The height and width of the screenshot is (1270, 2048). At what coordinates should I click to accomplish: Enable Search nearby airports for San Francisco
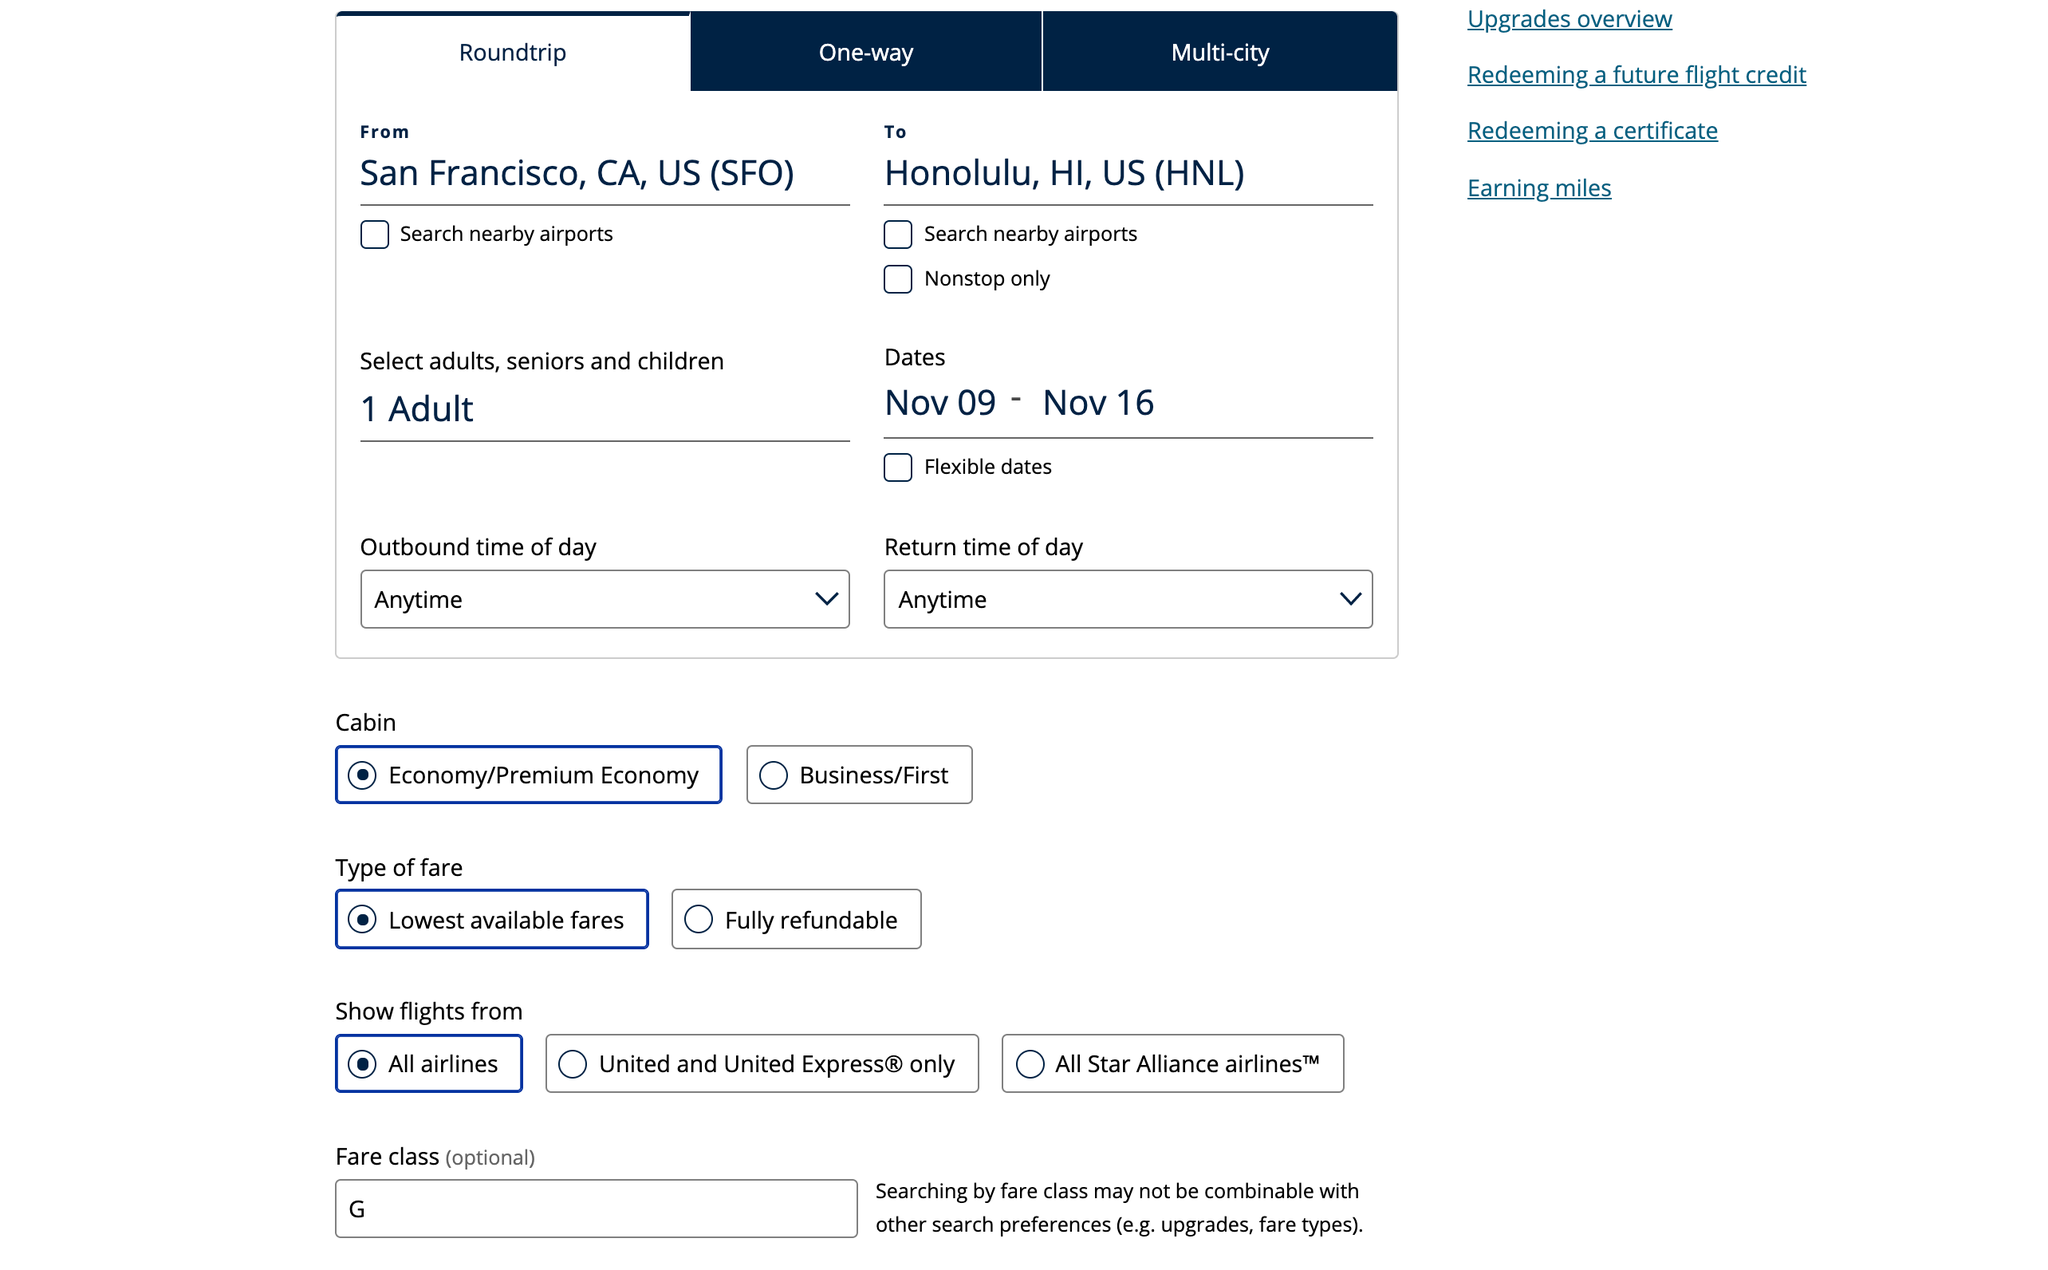point(373,233)
